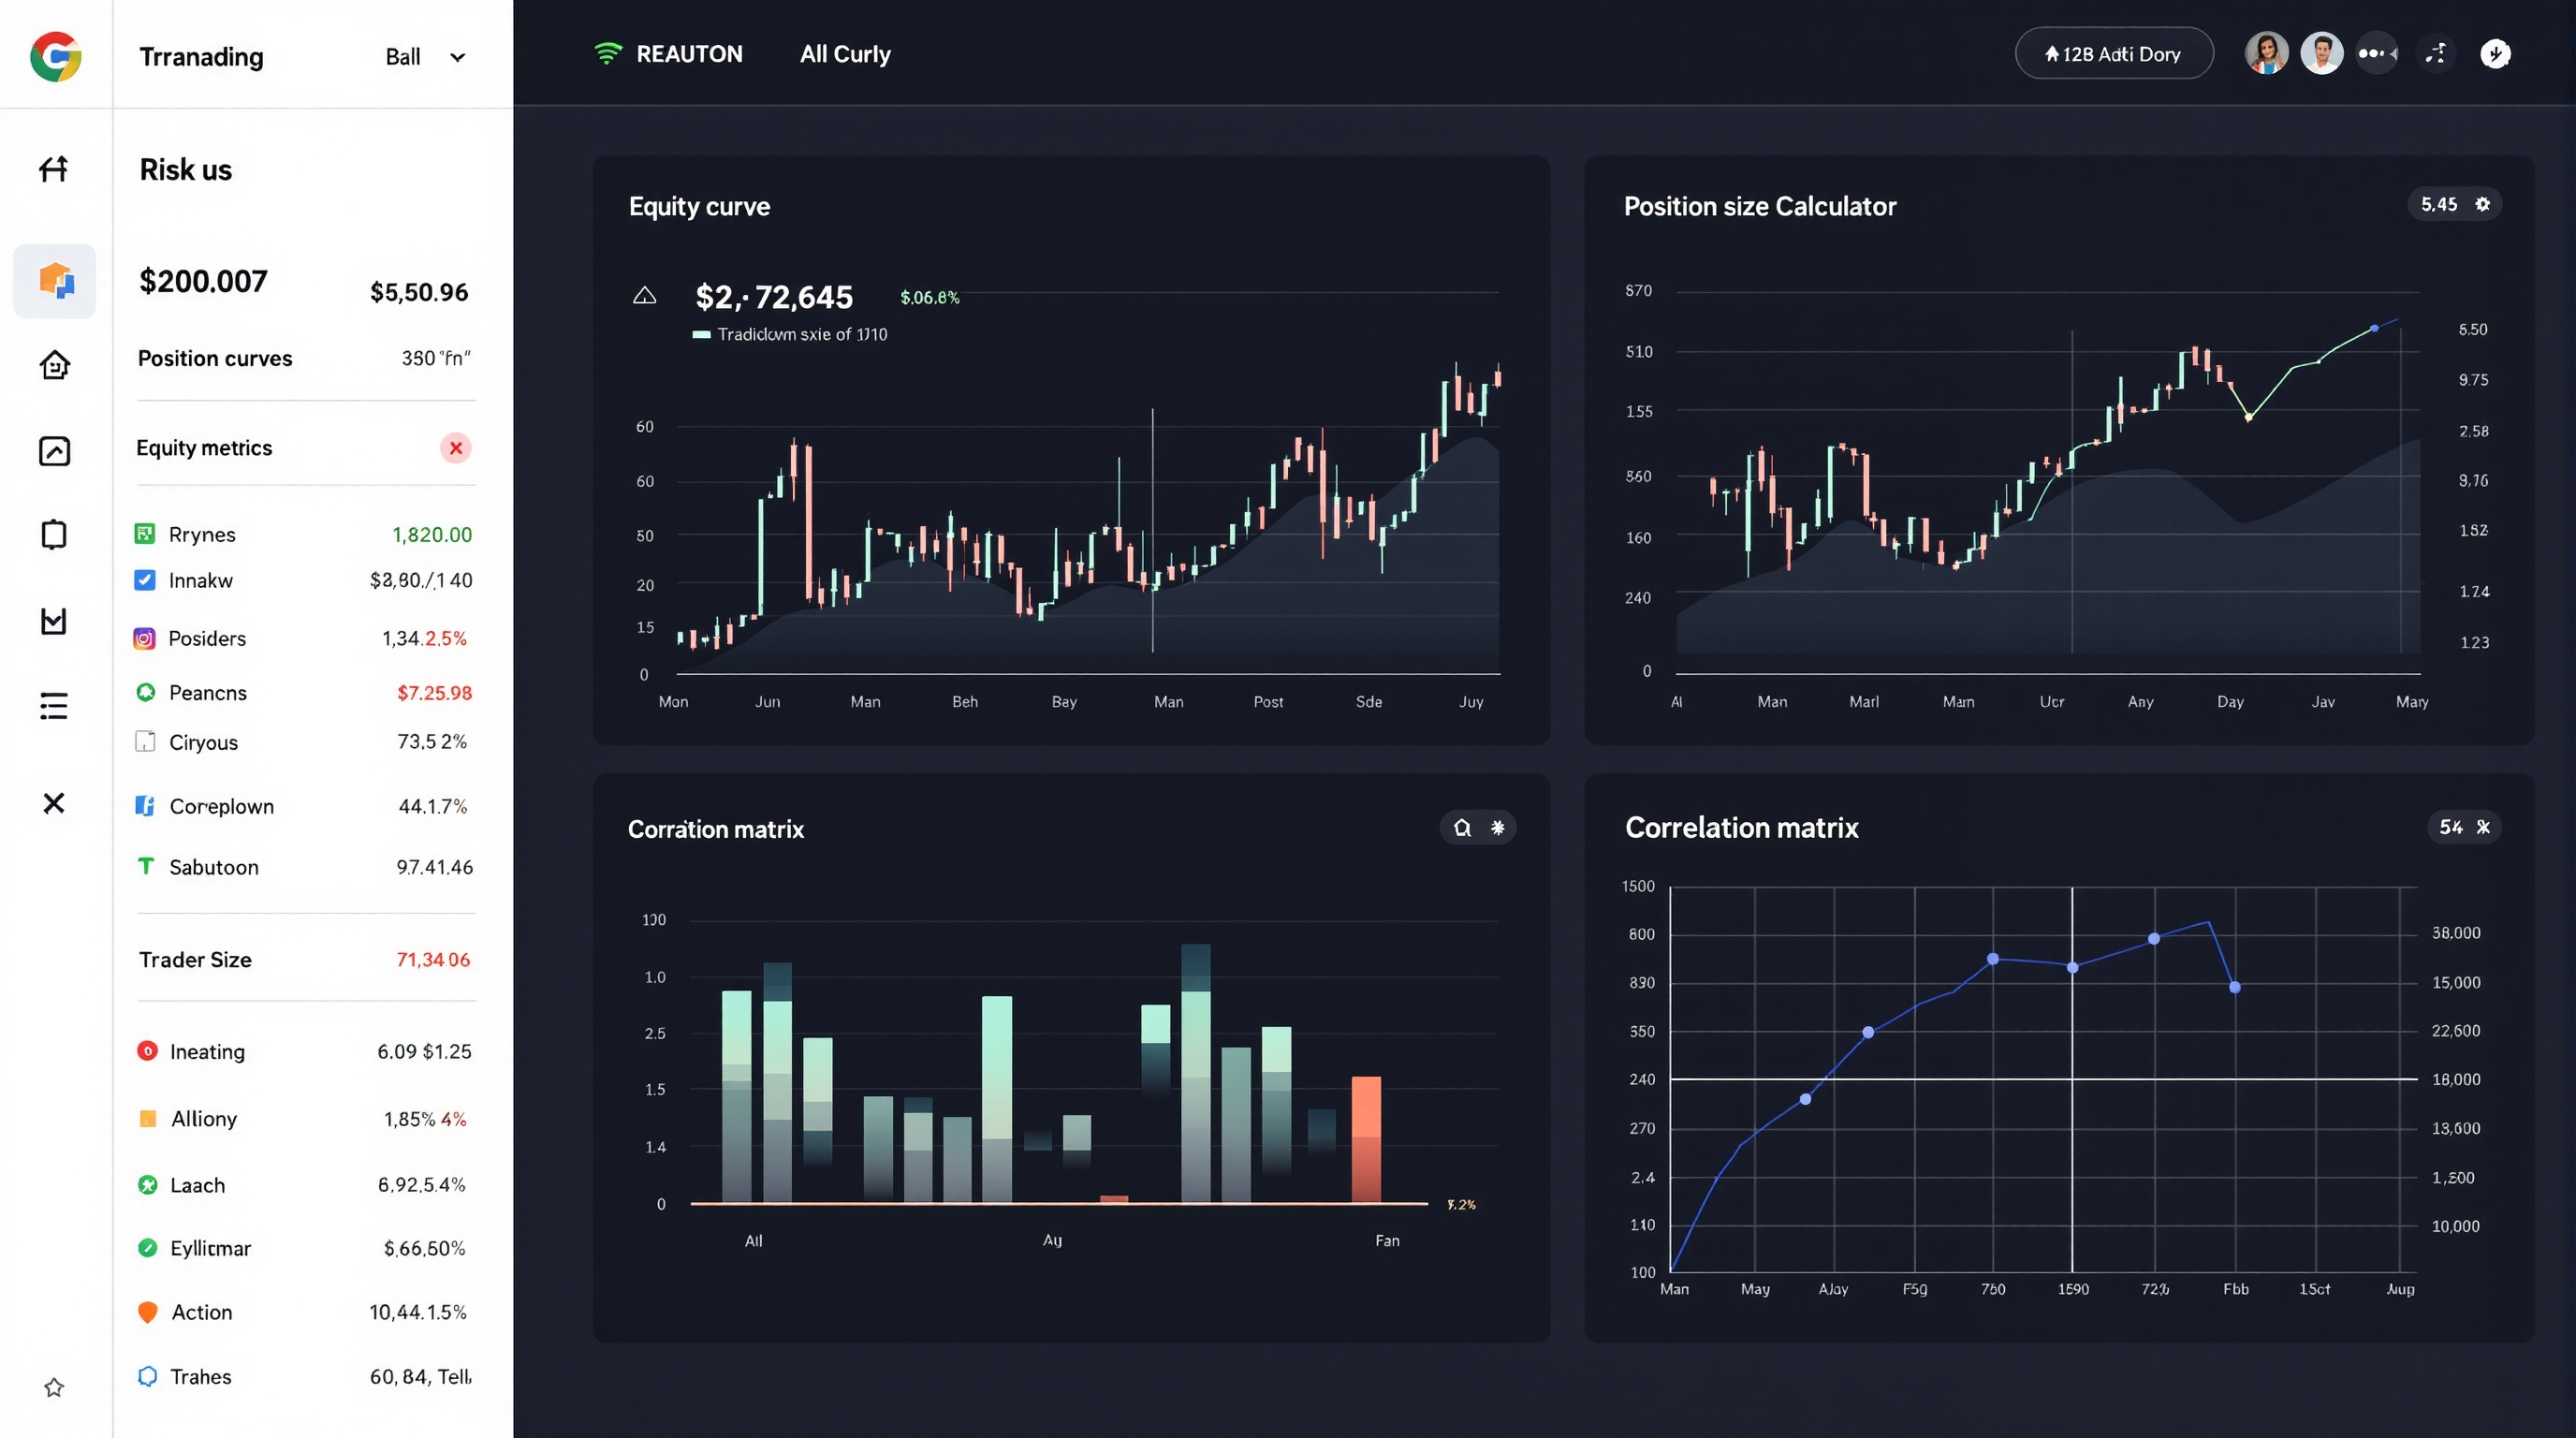The image size is (2576, 1438).
Task: Open the second user avatar
Action: pyautogui.click(x=2322, y=53)
